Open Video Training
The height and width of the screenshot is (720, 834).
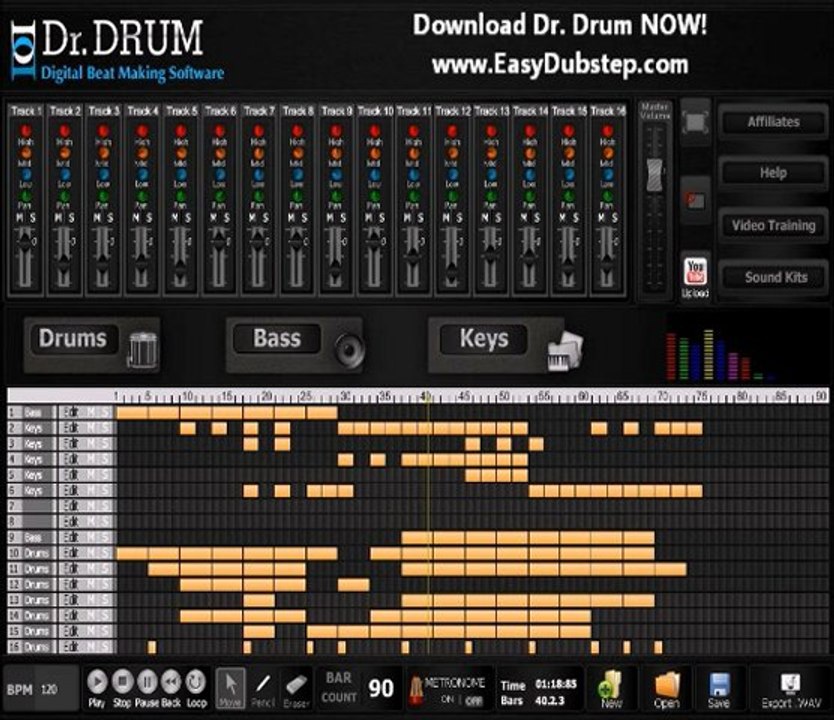773,225
